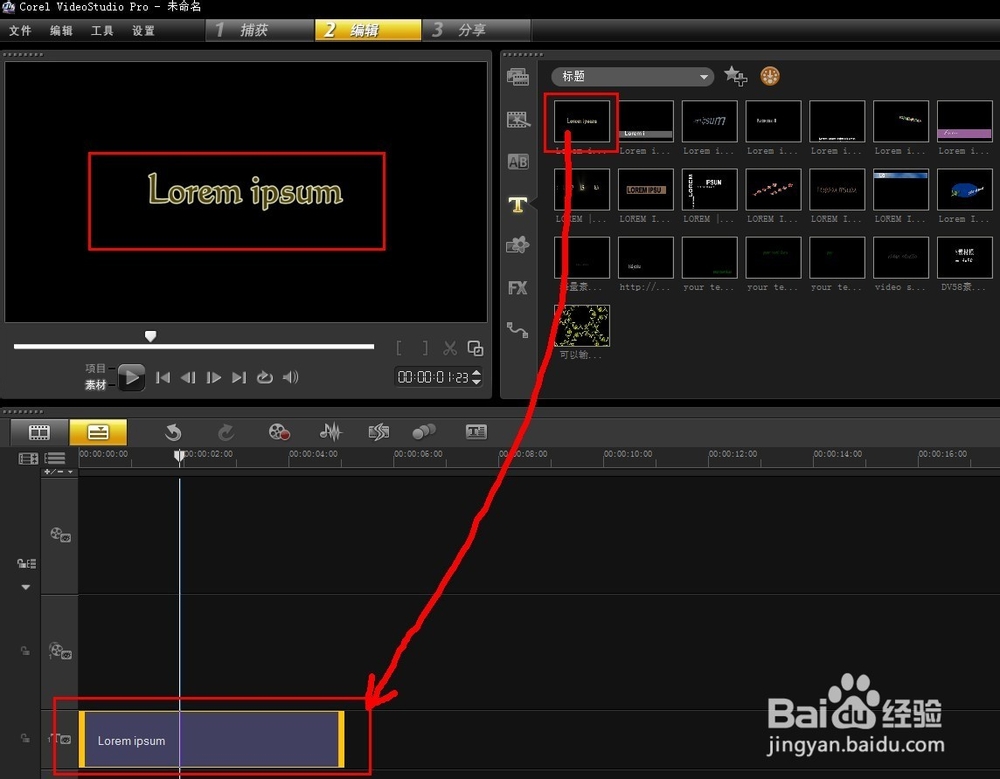
Task: Split clip with scissors icon
Action: coord(450,348)
